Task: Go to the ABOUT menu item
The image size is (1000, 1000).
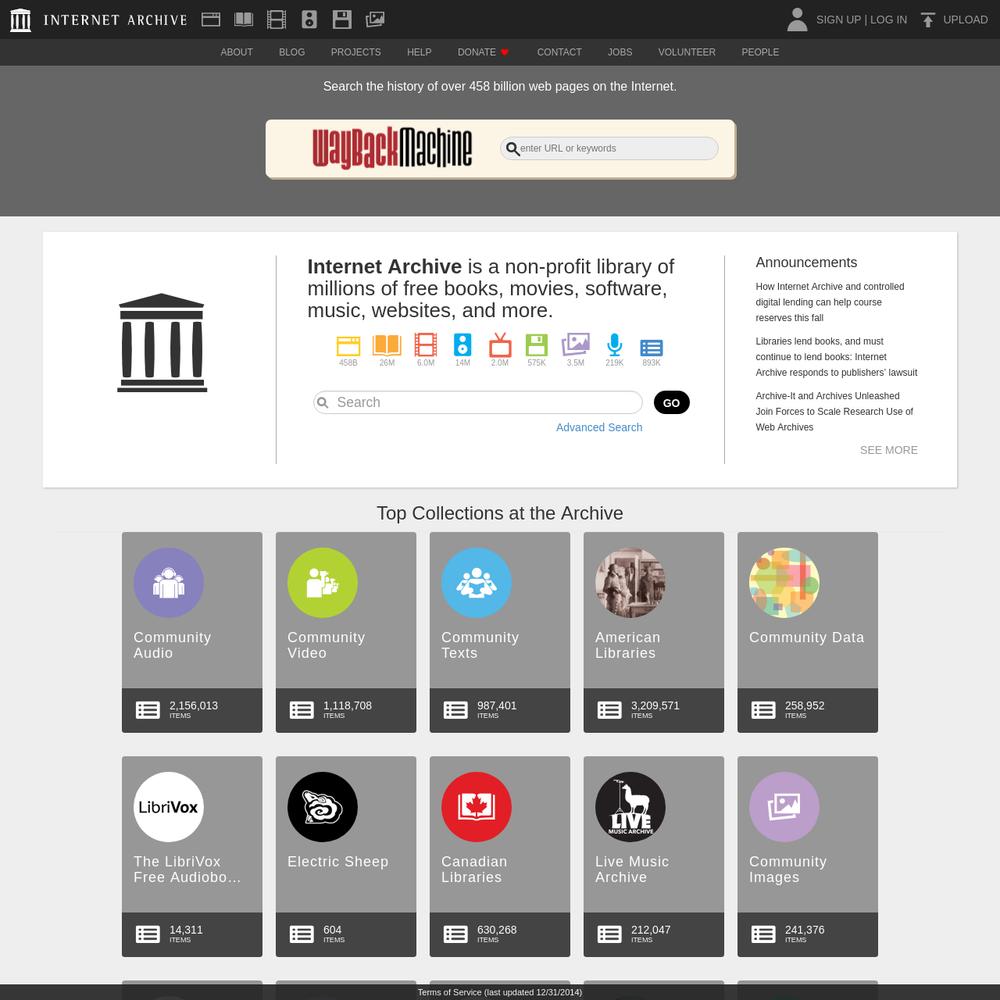Action: (x=237, y=52)
